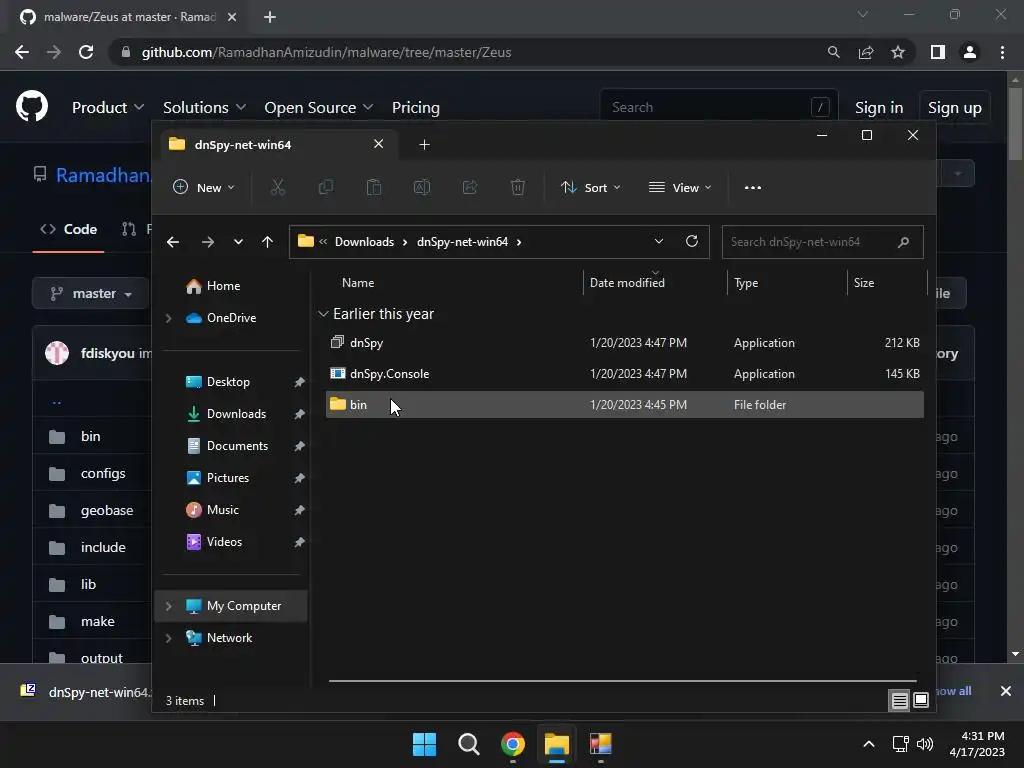The width and height of the screenshot is (1024, 768).
Task: Open the See more three-dots menu
Action: coord(753,187)
